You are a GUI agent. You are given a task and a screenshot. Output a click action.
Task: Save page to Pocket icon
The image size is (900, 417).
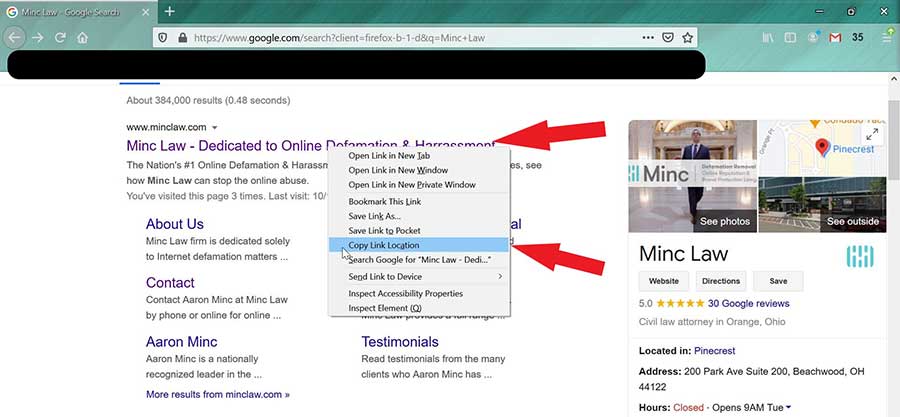click(668, 38)
